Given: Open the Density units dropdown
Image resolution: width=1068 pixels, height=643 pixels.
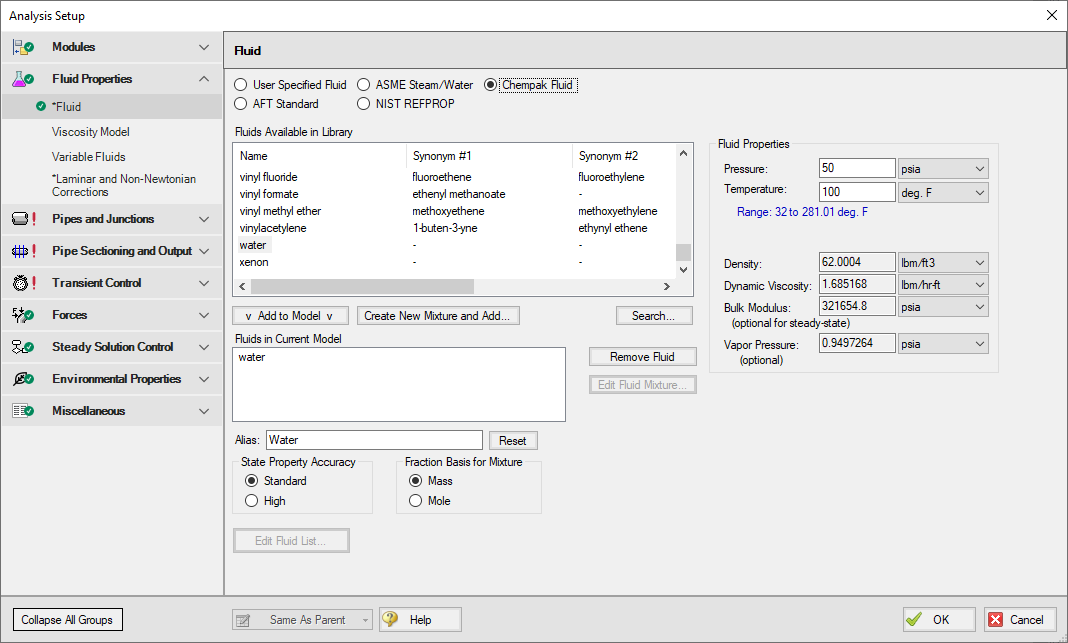Looking at the screenshot, I should tap(943, 263).
